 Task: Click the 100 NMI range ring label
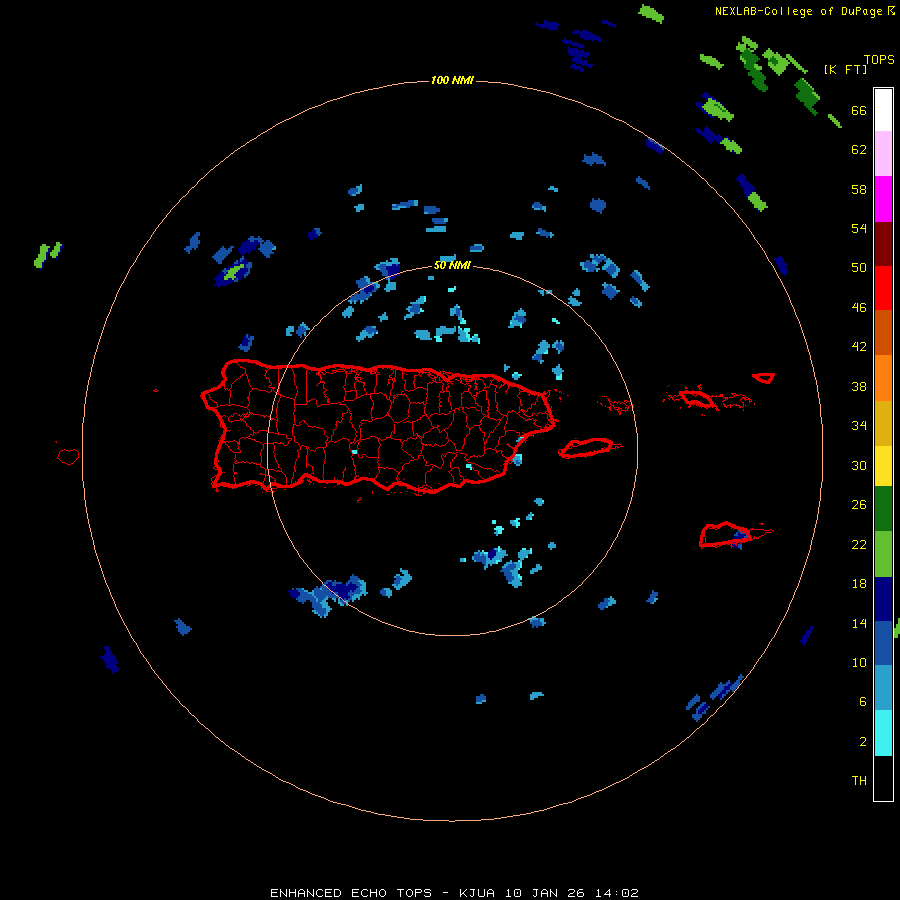tap(452, 80)
